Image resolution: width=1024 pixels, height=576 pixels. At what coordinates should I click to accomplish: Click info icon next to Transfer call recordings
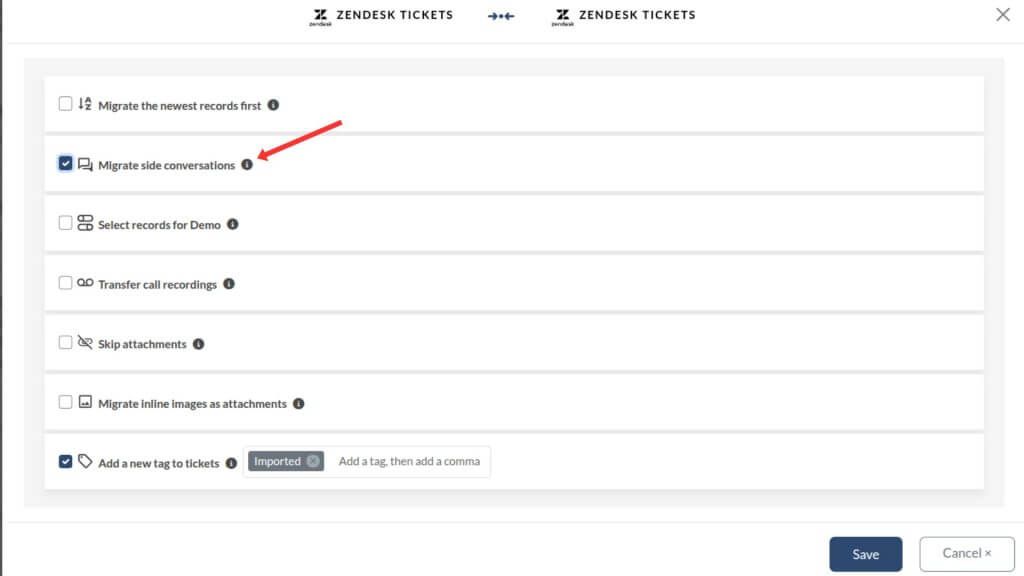tap(228, 284)
